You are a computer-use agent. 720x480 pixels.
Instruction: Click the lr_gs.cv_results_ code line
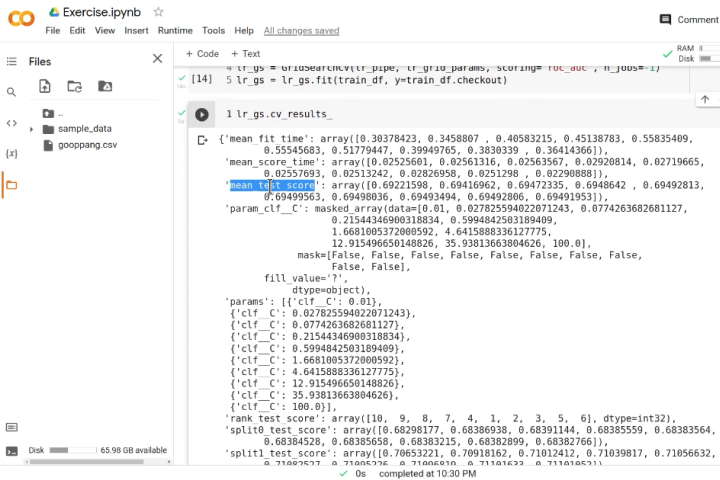click(x=284, y=114)
